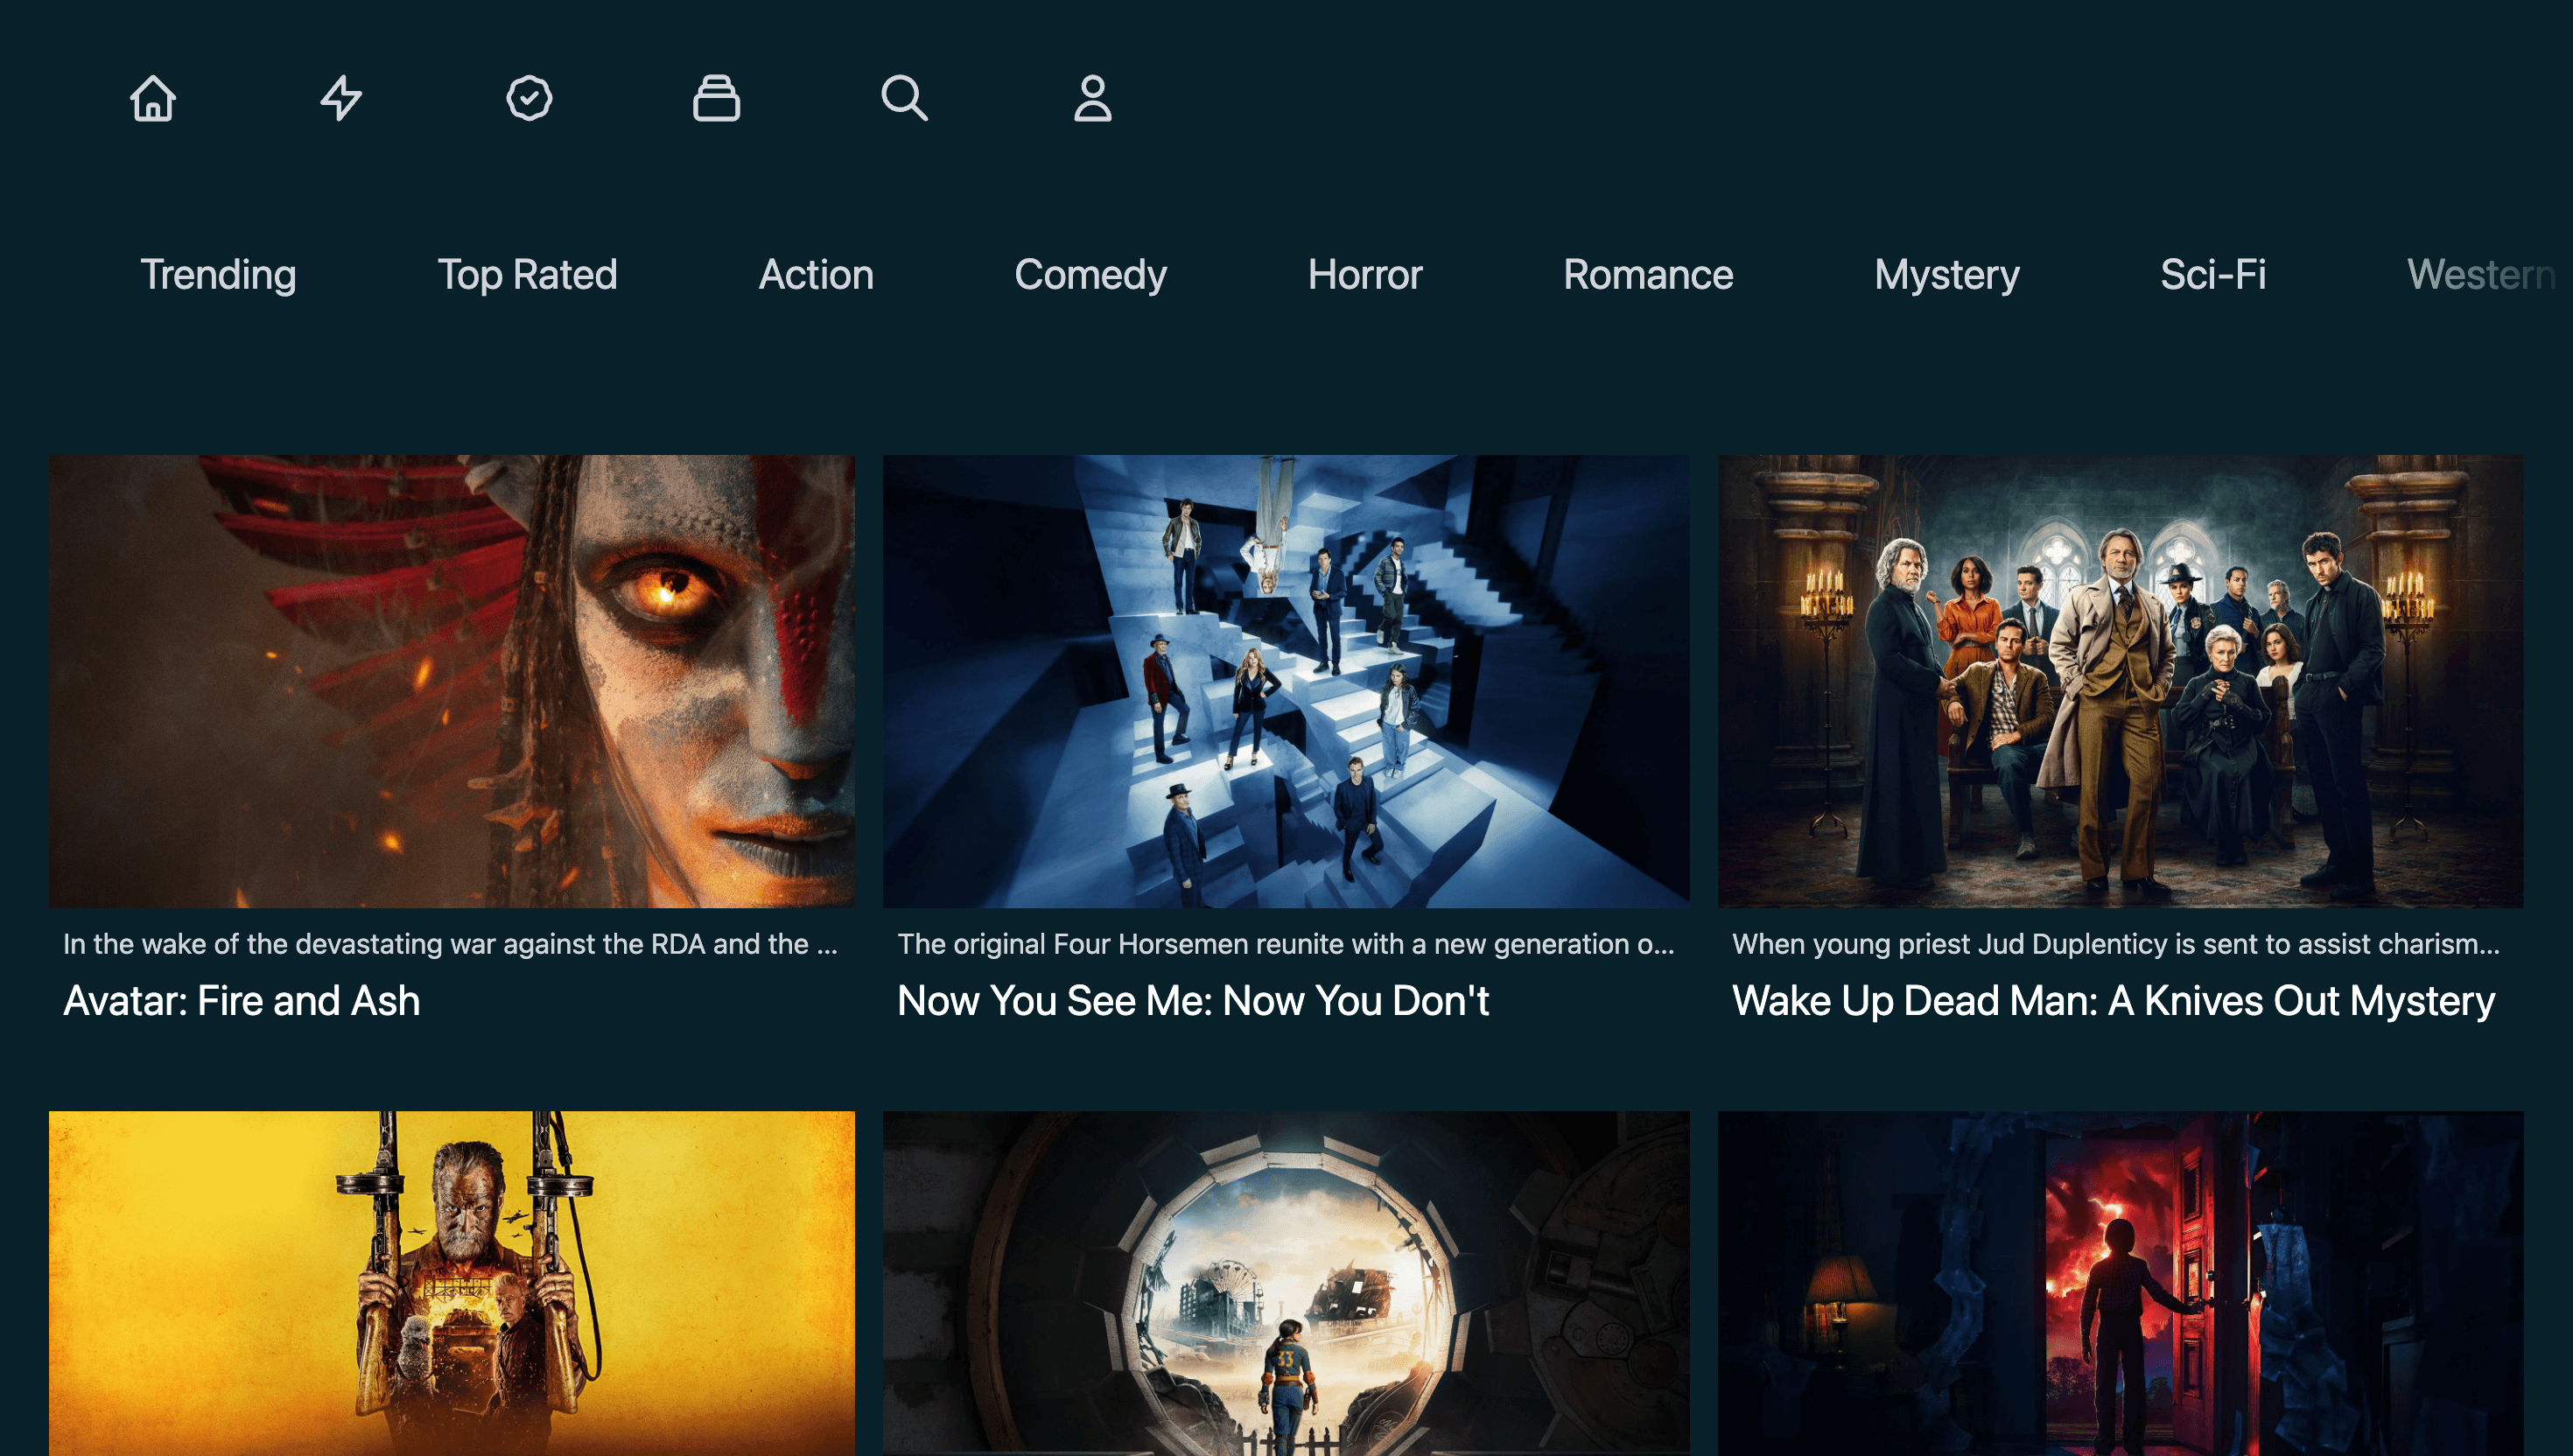Browse the Horror genre
The image size is (2573, 1456).
1365,275
